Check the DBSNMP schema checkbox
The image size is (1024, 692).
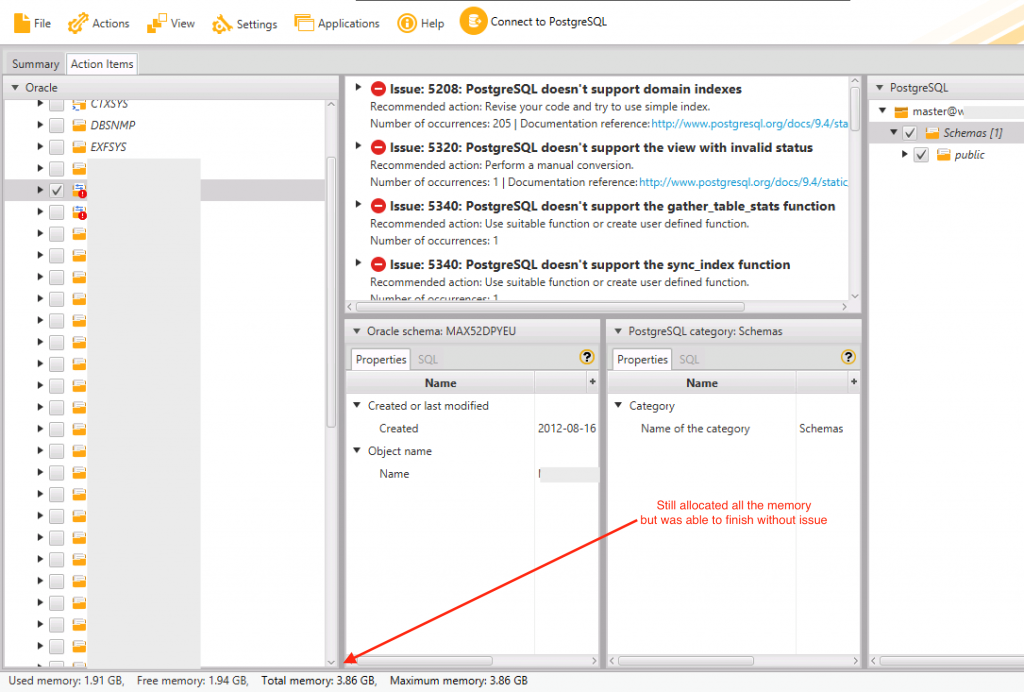[57, 125]
